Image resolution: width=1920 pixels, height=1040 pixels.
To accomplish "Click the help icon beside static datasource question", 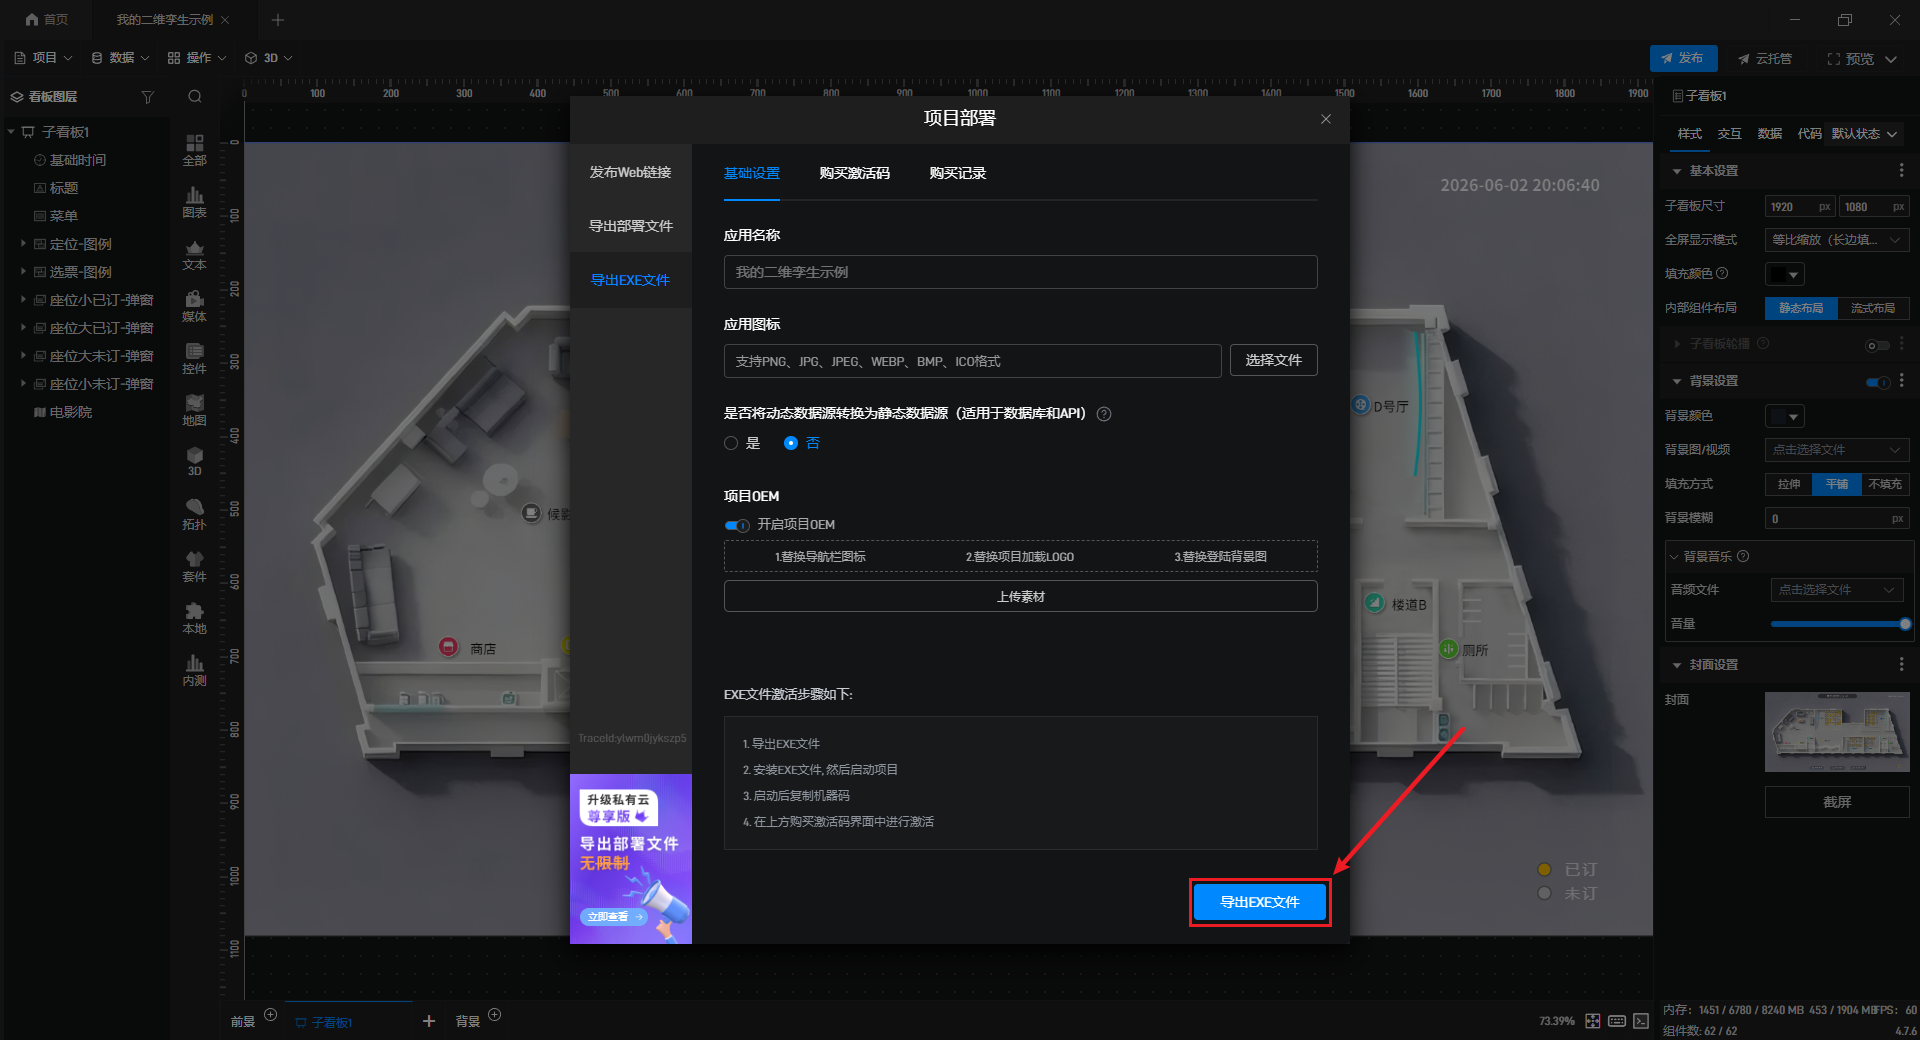I will pos(1104,414).
